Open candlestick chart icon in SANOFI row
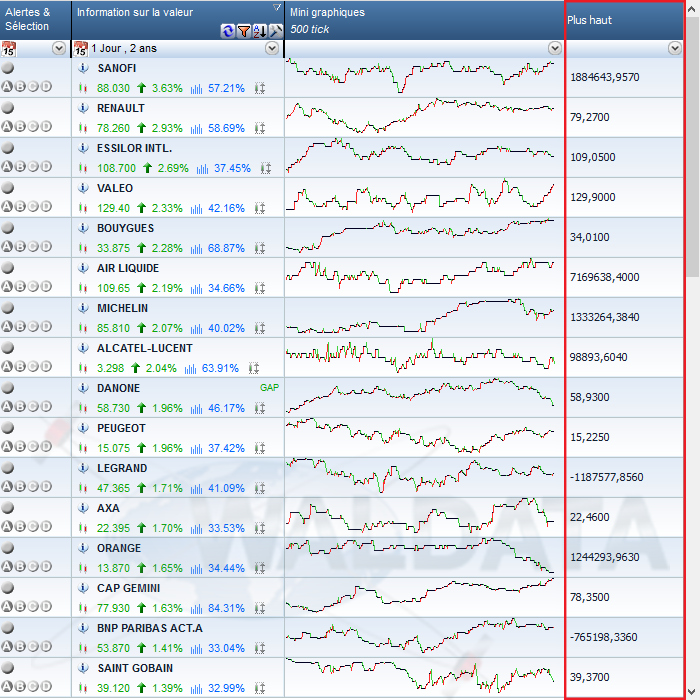The width and height of the screenshot is (700, 700). pyautogui.click(x=83, y=88)
